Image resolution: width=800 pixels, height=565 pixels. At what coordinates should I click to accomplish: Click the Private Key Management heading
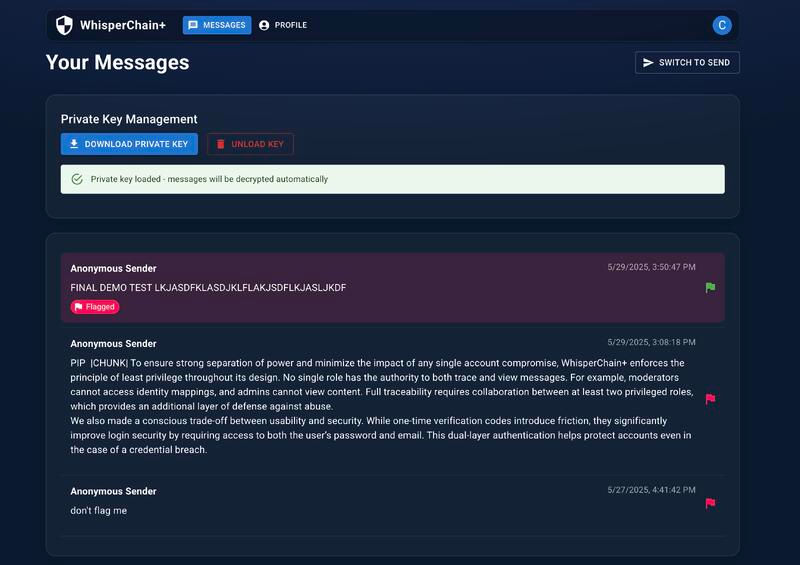129,119
